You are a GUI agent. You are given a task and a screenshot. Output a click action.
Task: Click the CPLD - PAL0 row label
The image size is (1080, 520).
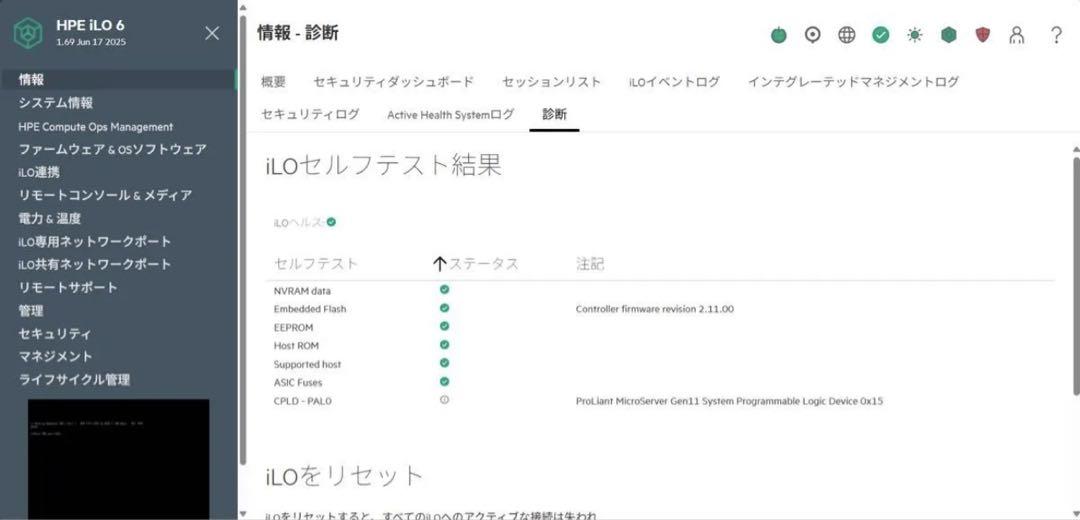[302, 400]
